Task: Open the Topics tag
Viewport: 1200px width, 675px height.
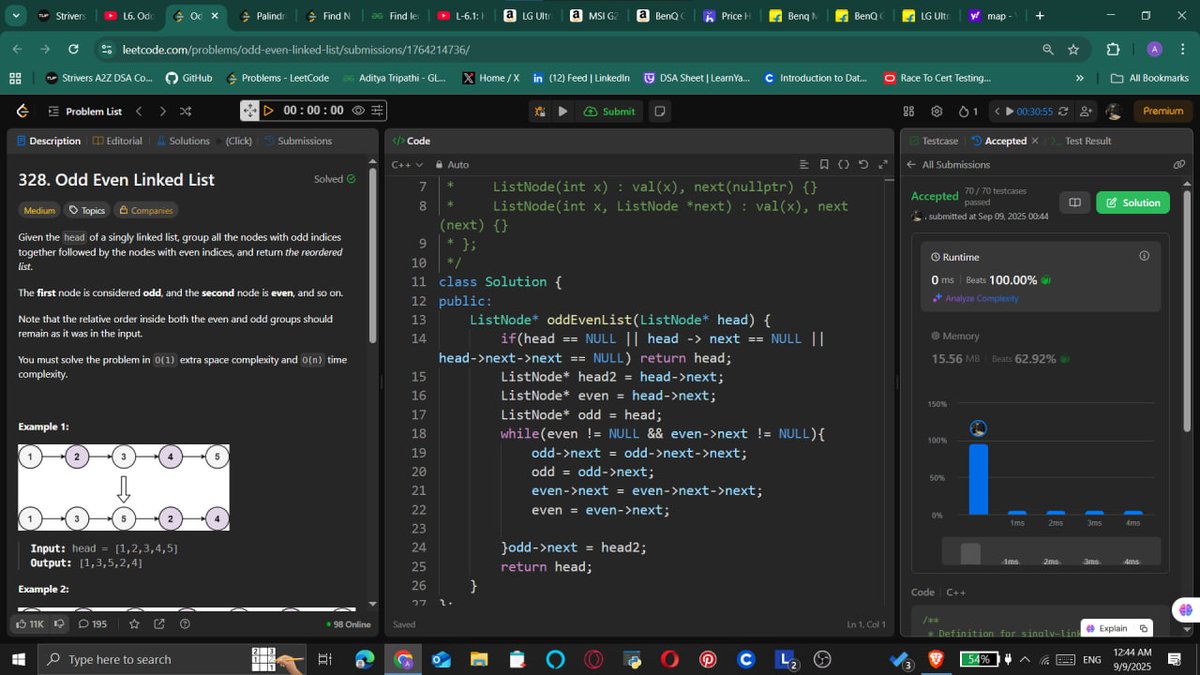Action: [x=87, y=210]
